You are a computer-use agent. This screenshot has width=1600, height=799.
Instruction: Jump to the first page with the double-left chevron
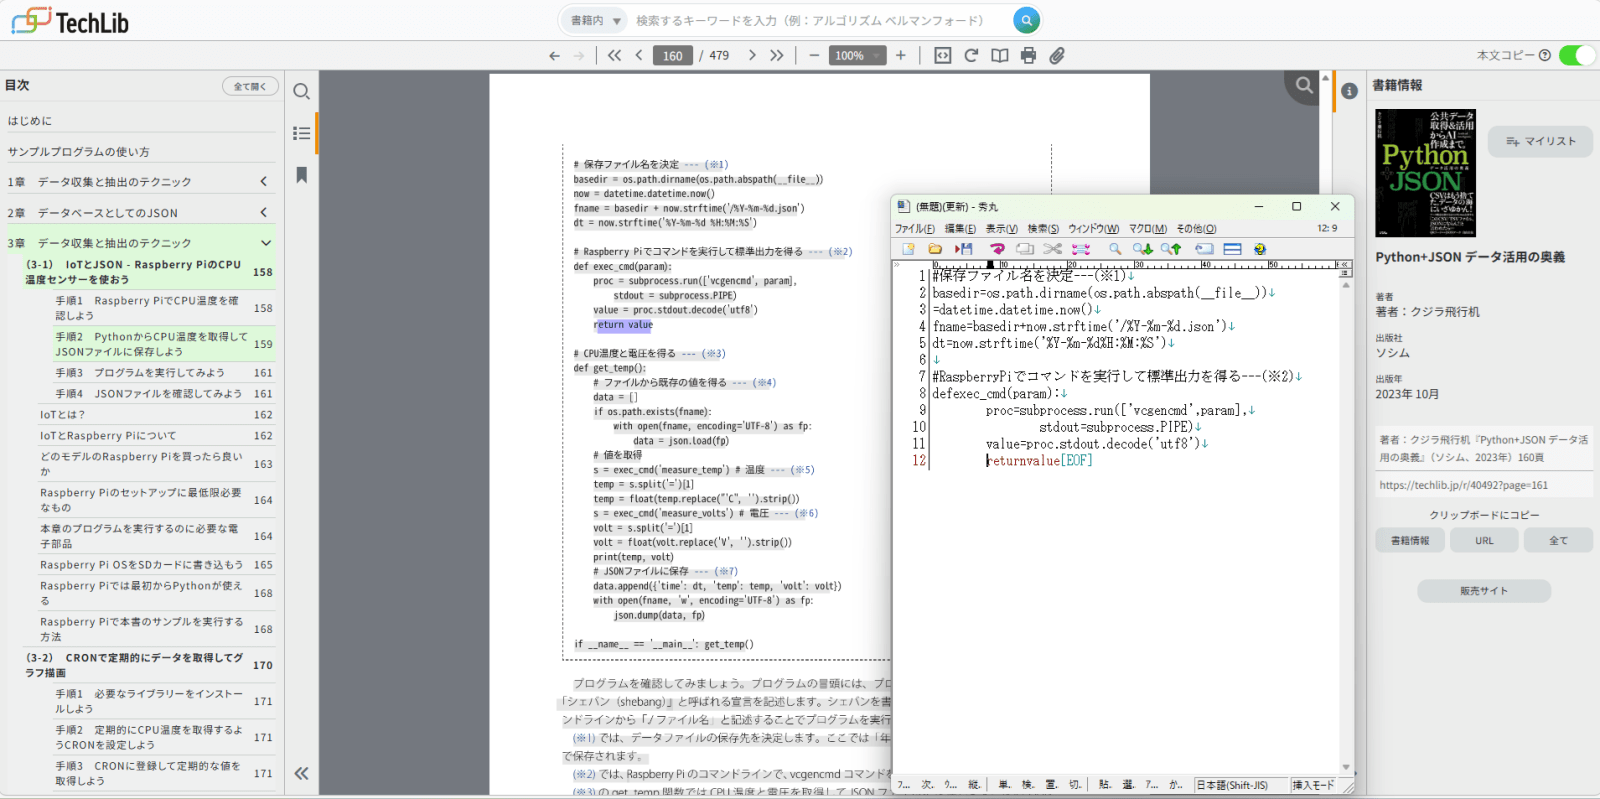[614, 56]
